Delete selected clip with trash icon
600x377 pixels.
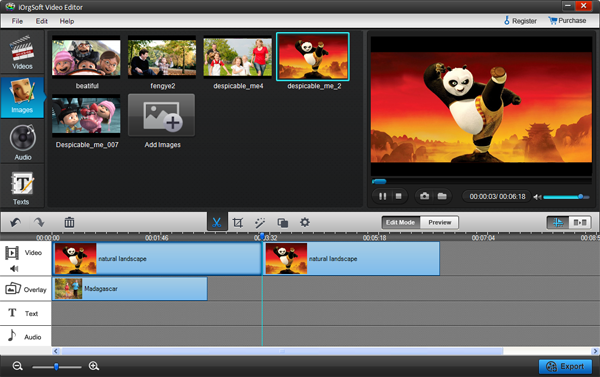click(x=69, y=222)
